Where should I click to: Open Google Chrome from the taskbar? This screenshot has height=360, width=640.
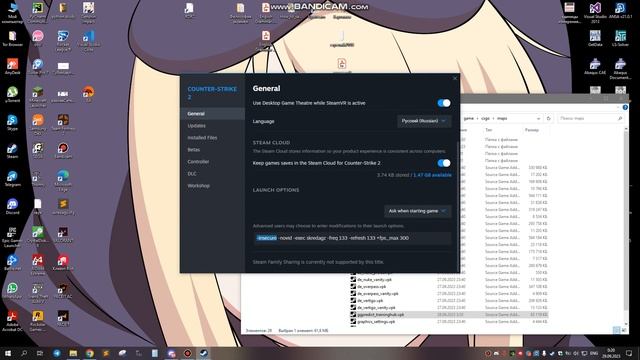coord(90,353)
